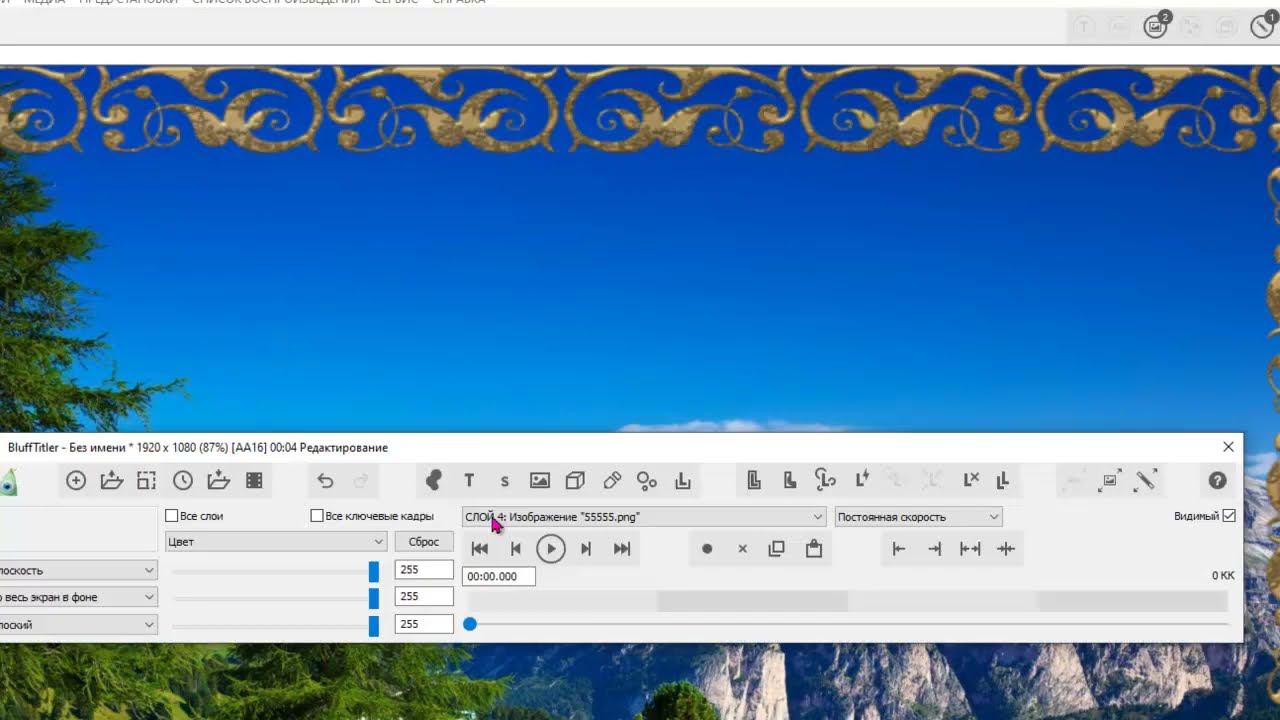The image size is (1280, 720).
Task: Open help with the question mark icon
Action: [1217, 481]
